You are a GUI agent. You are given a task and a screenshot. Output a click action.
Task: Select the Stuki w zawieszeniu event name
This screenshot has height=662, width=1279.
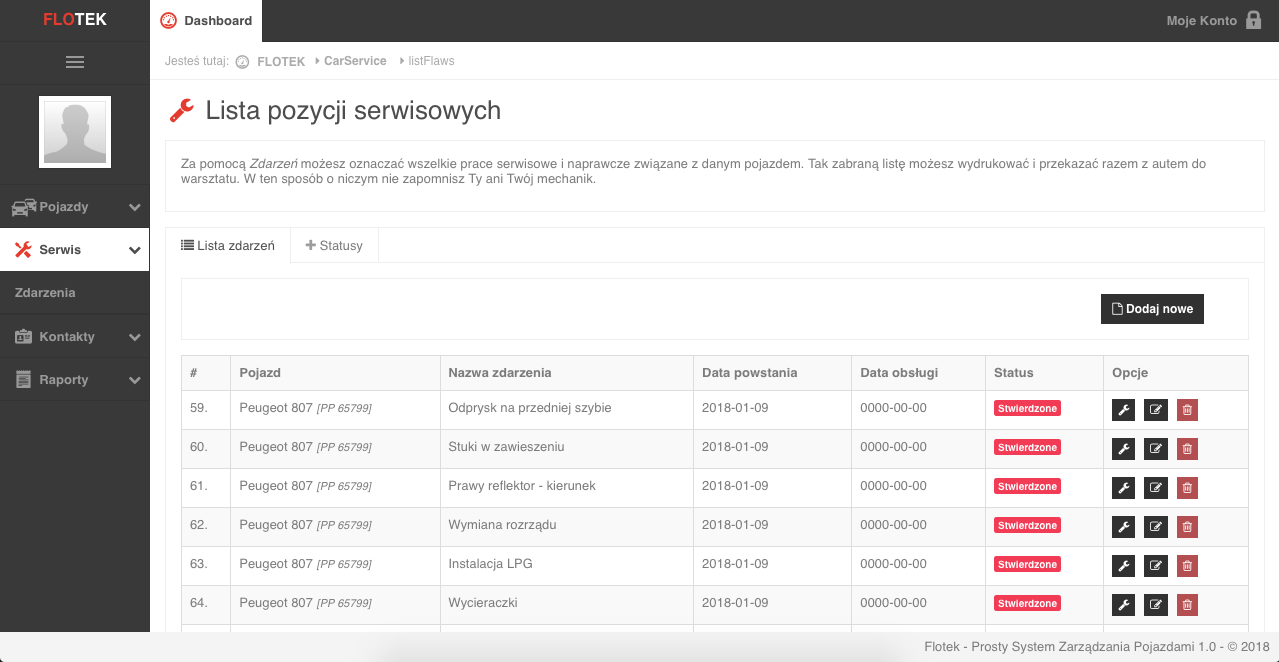point(506,447)
